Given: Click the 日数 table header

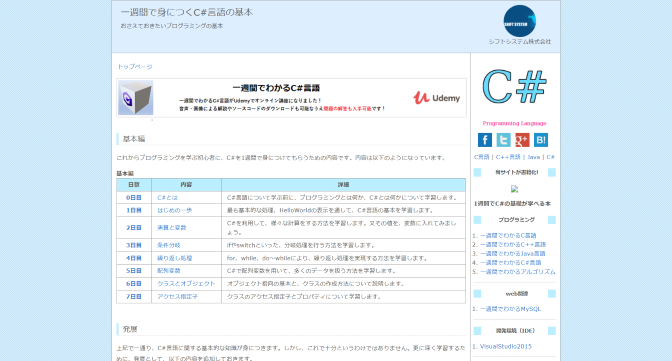Looking at the screenshot, I should point(134,185).
